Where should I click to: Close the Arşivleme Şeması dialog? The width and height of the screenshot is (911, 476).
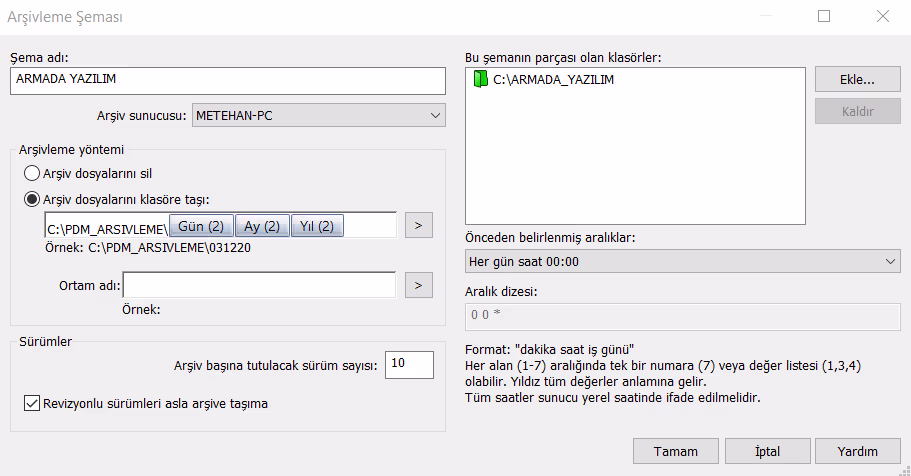pos(883,16)
